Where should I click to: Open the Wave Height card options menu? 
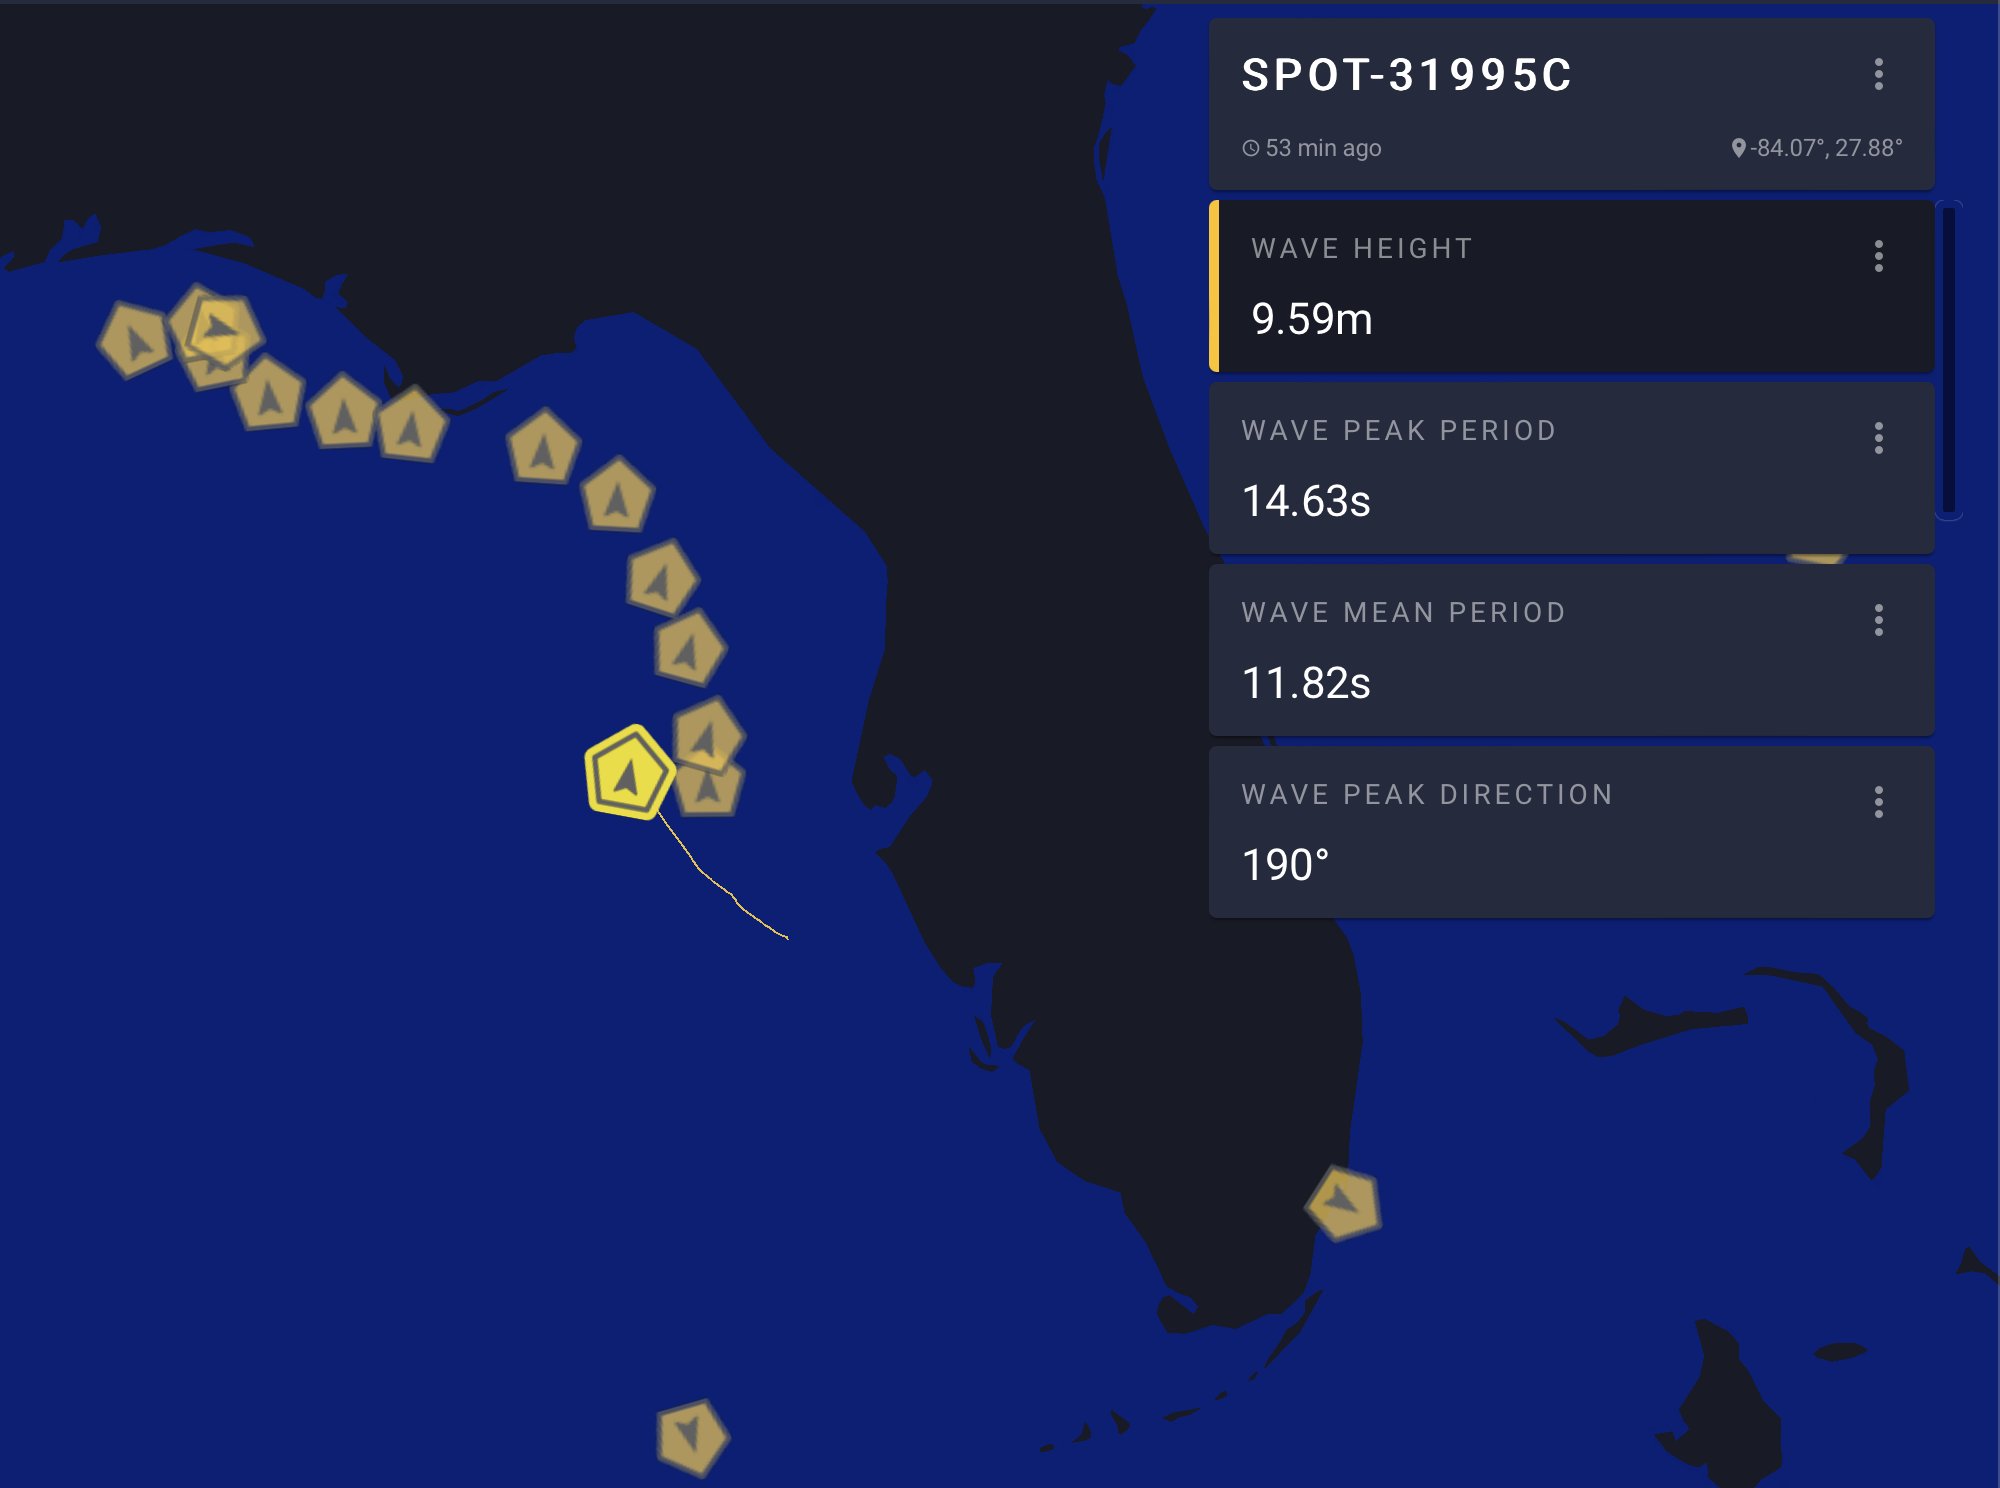(1878, 256)
